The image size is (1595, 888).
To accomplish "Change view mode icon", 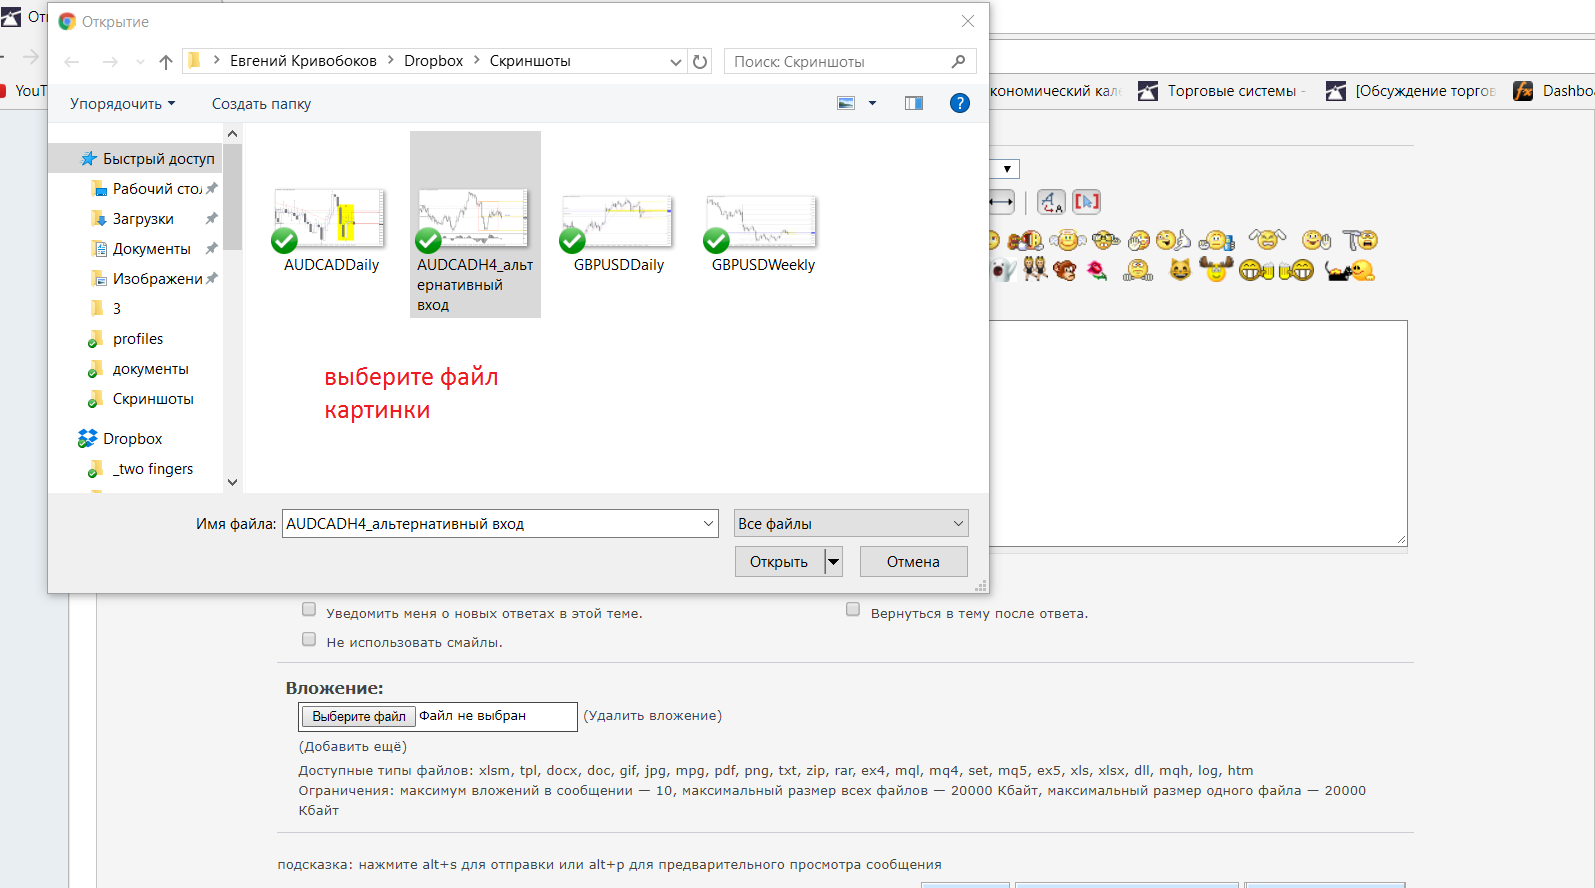I will (846, 103).
